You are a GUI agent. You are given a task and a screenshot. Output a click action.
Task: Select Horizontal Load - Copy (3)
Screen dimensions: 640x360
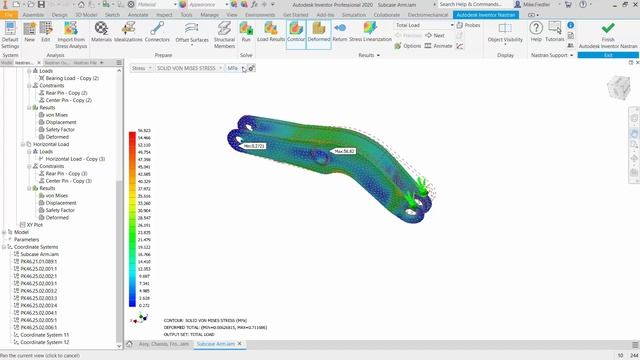pos(75,159)
